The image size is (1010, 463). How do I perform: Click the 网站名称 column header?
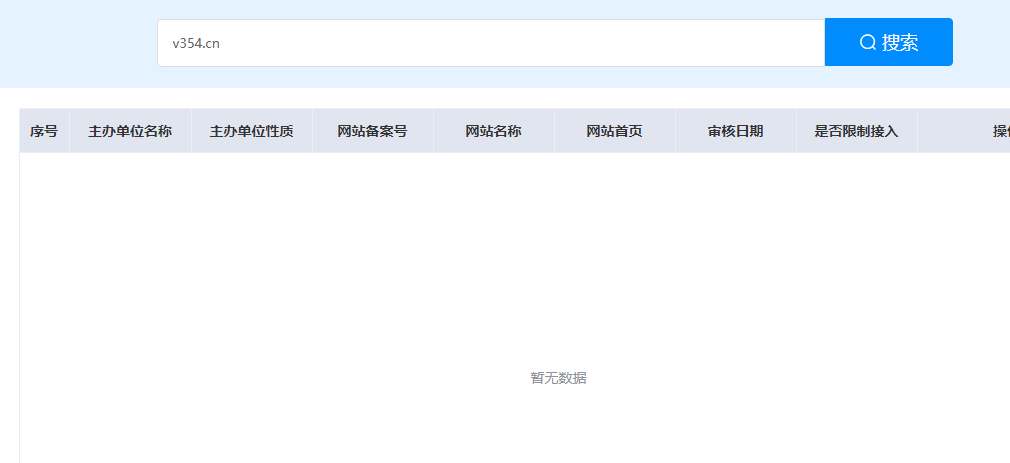coord(493,131)
